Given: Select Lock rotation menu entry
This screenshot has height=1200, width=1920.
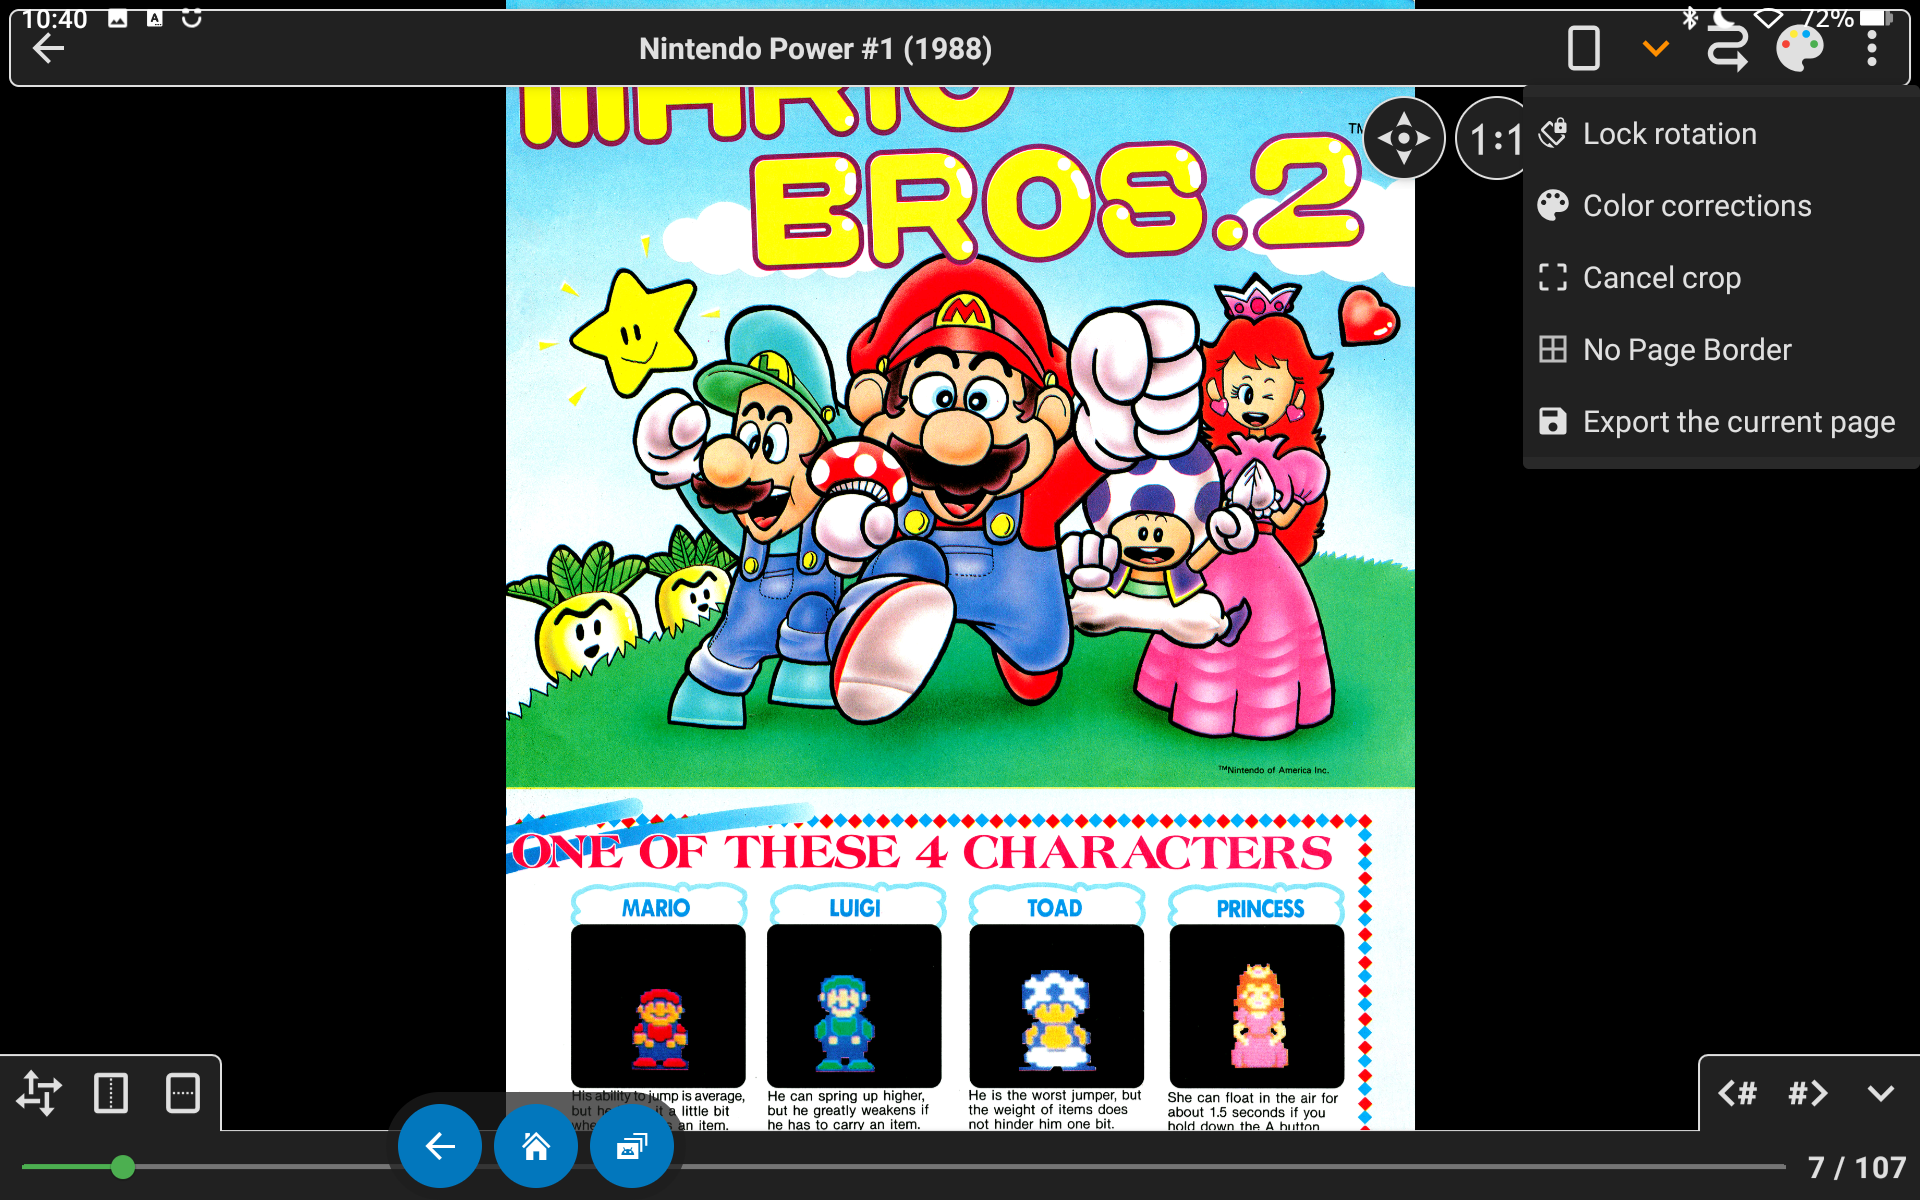Looking at the screenshot, I should coord(1720,134).
